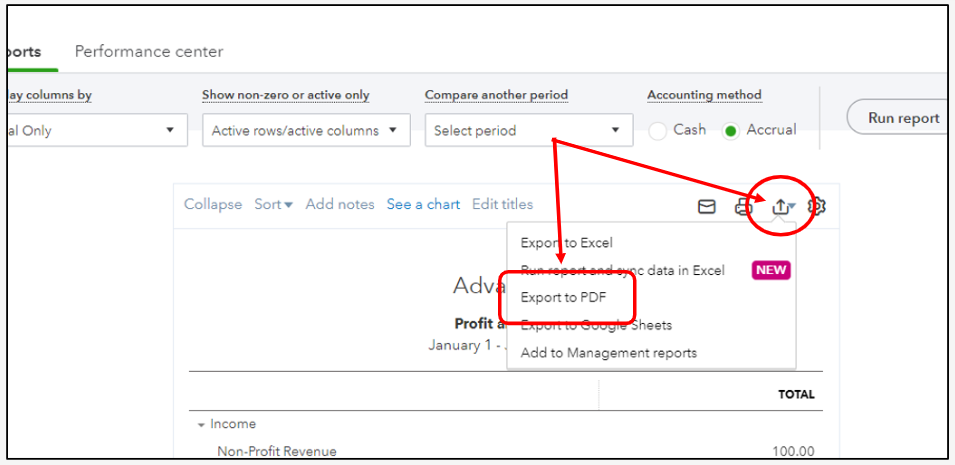This screenshot has height=465, width=955.
Task: Choose Add to Management reports
Action: (608, 353)
